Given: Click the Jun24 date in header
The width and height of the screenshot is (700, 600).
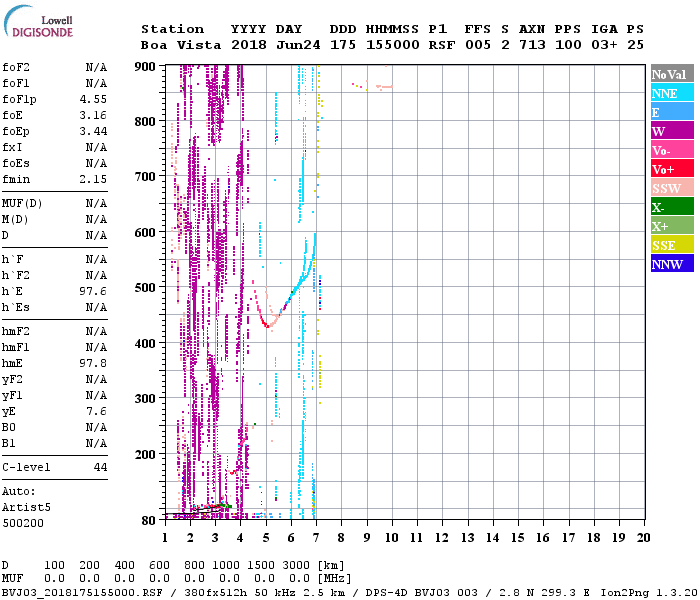Looking at the screenshot, I should [298, 45].
